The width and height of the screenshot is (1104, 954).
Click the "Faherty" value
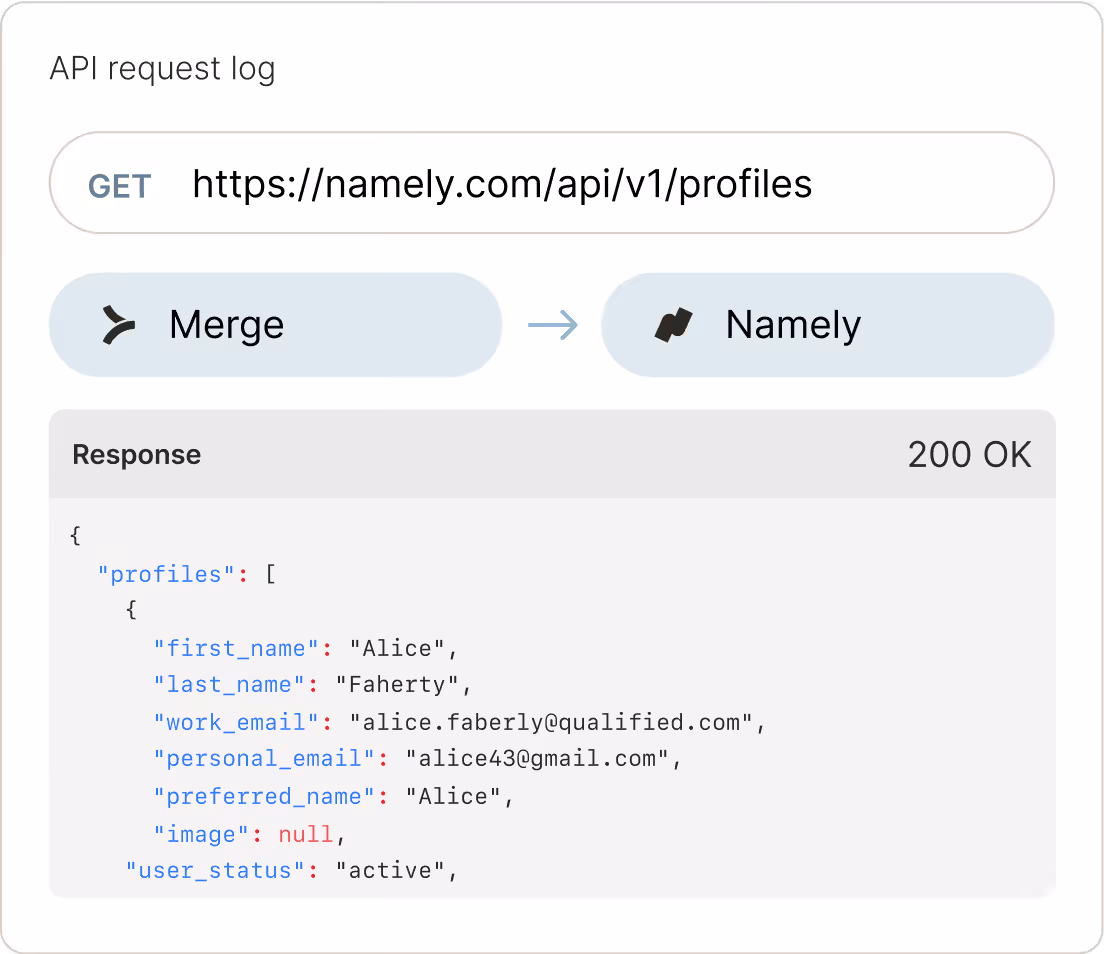click(397, 684)
